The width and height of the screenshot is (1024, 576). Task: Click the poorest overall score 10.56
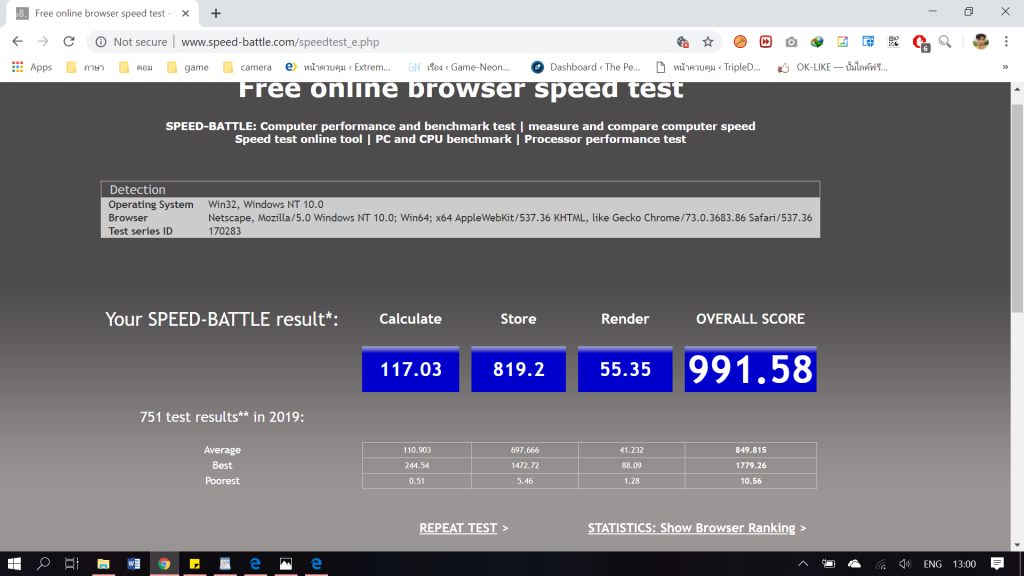[x=750, y=481]
